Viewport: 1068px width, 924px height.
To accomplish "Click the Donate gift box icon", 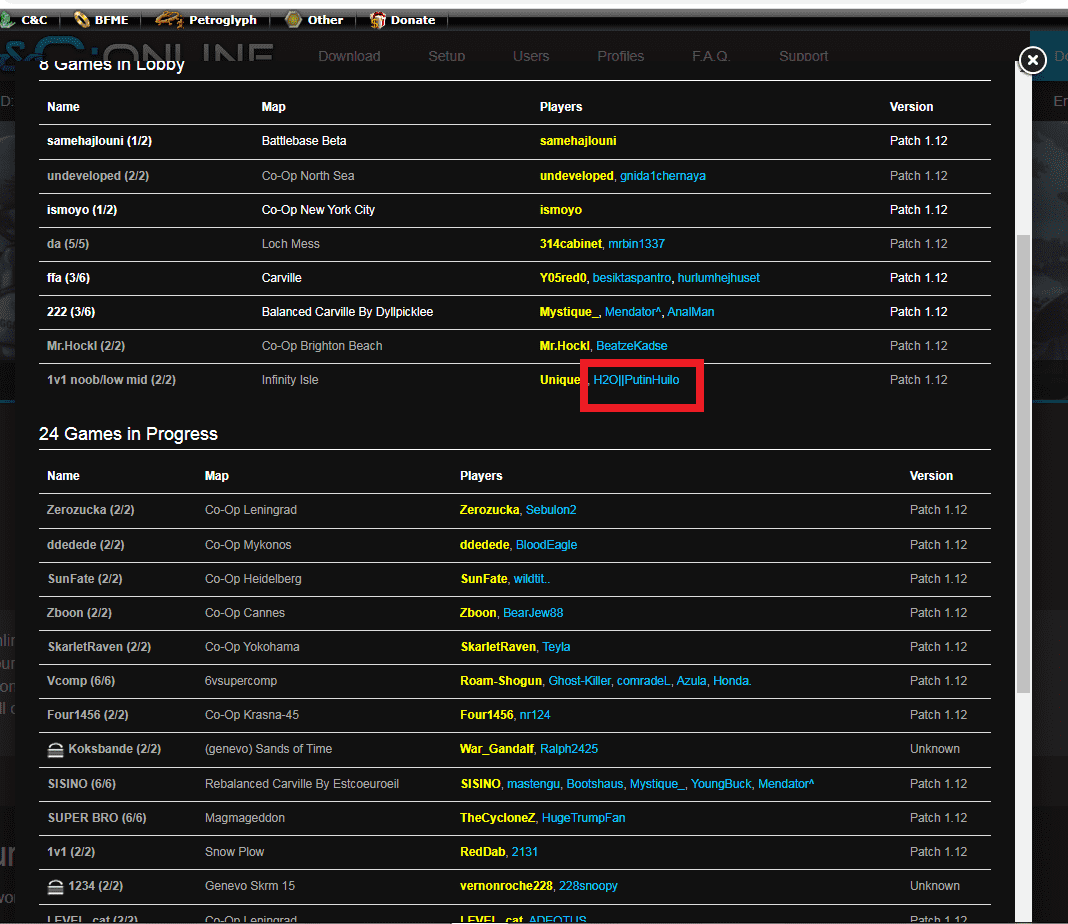I will pyautogui.click(x=377, y=19).
